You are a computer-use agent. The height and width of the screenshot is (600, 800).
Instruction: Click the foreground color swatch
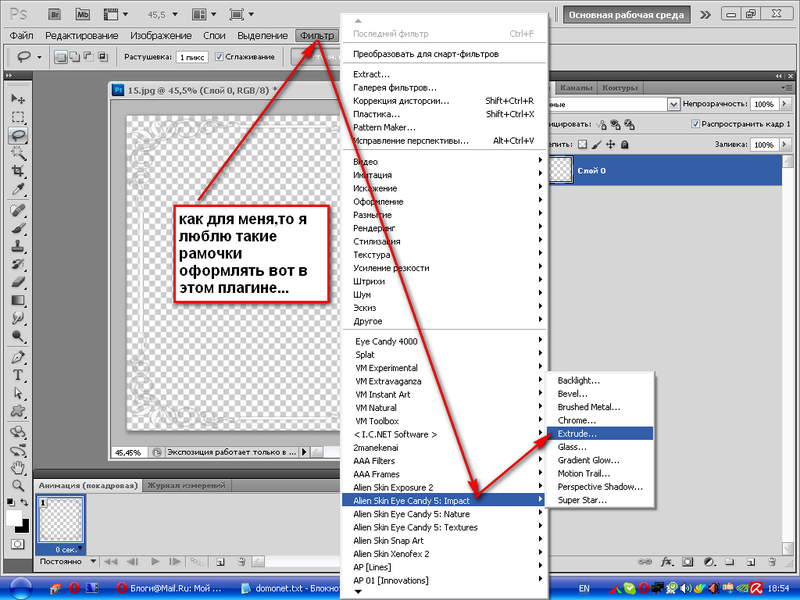pyautogui.click(x=13, y=518)
